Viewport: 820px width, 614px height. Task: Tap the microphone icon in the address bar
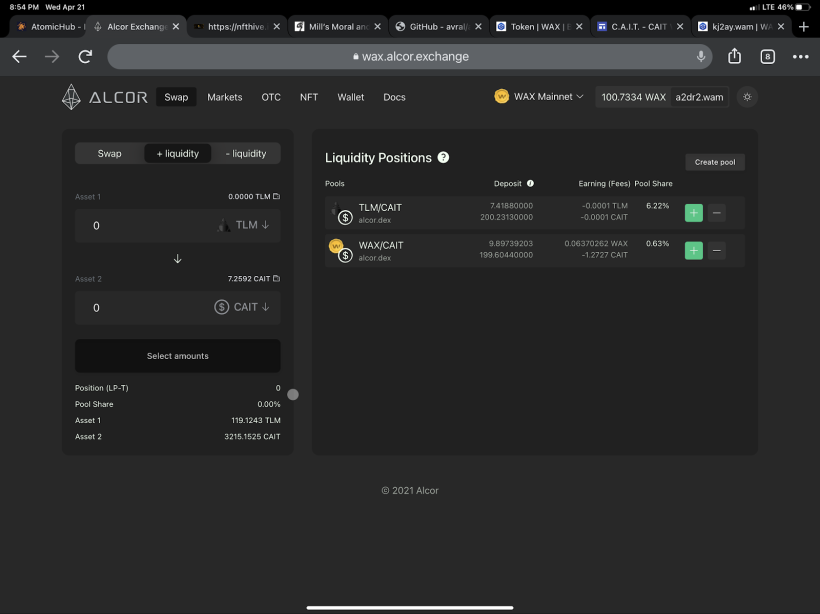[x=701, y=56]
